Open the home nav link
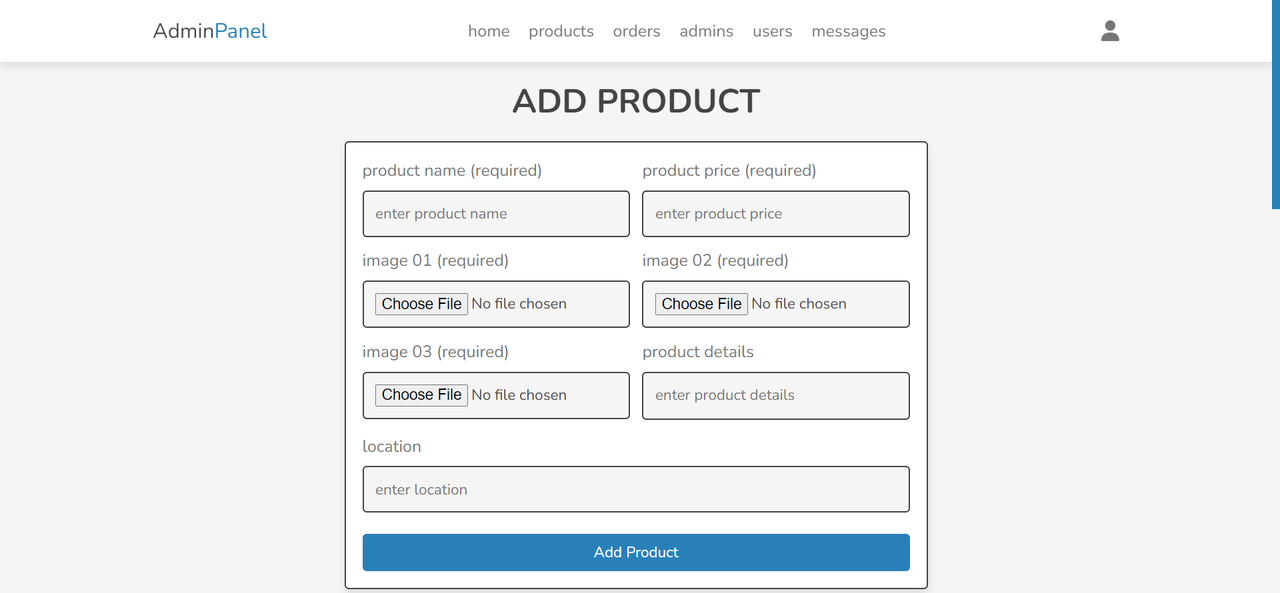 click(489, 31)
